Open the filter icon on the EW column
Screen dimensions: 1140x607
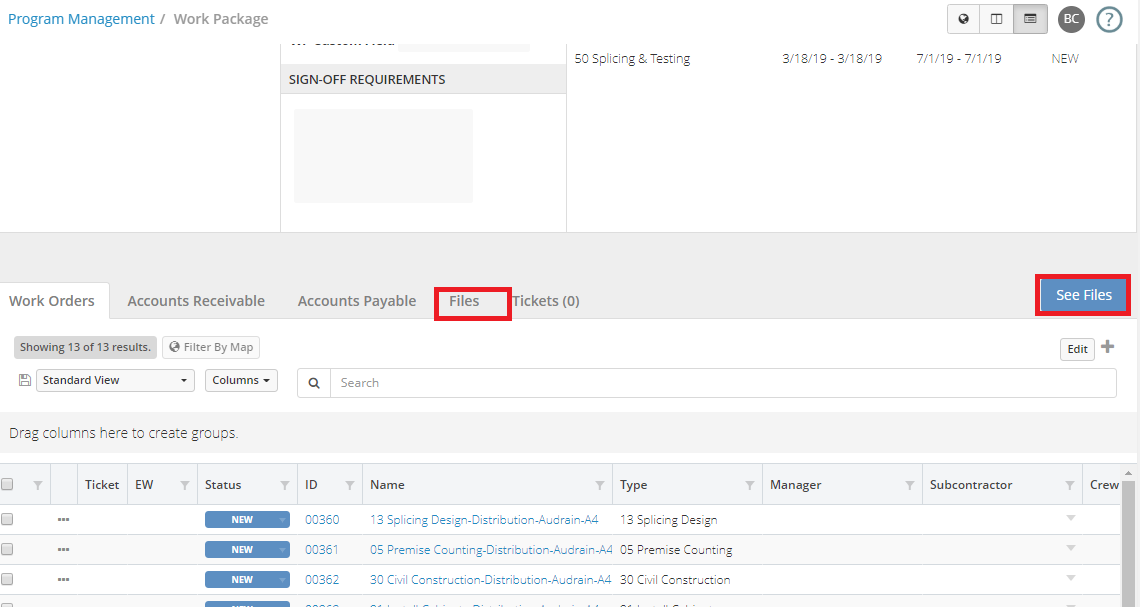click(x=185, y=485)
